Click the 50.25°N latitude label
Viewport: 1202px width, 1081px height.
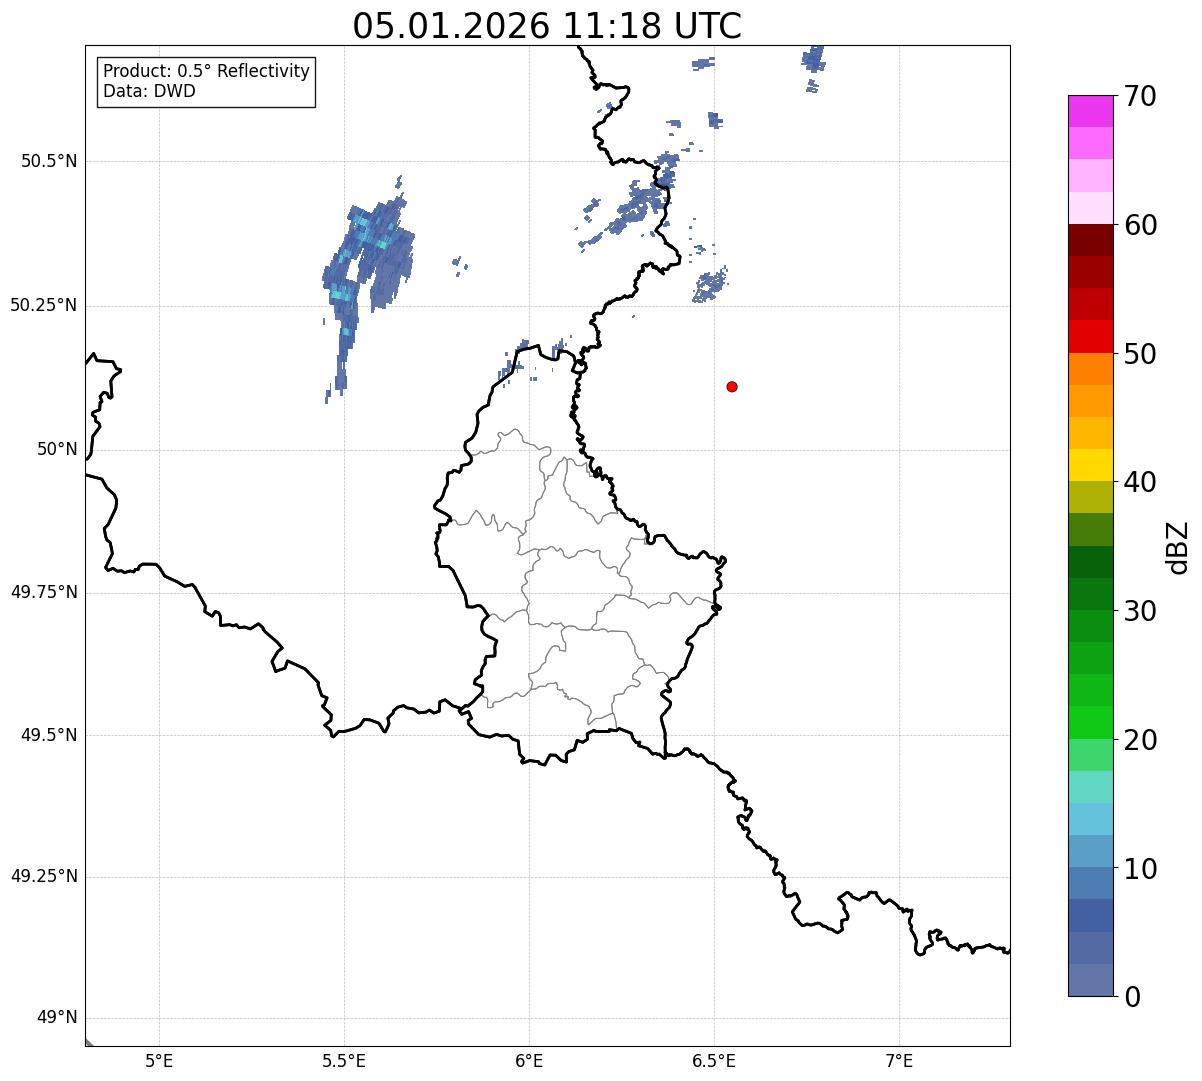point(44,305)
